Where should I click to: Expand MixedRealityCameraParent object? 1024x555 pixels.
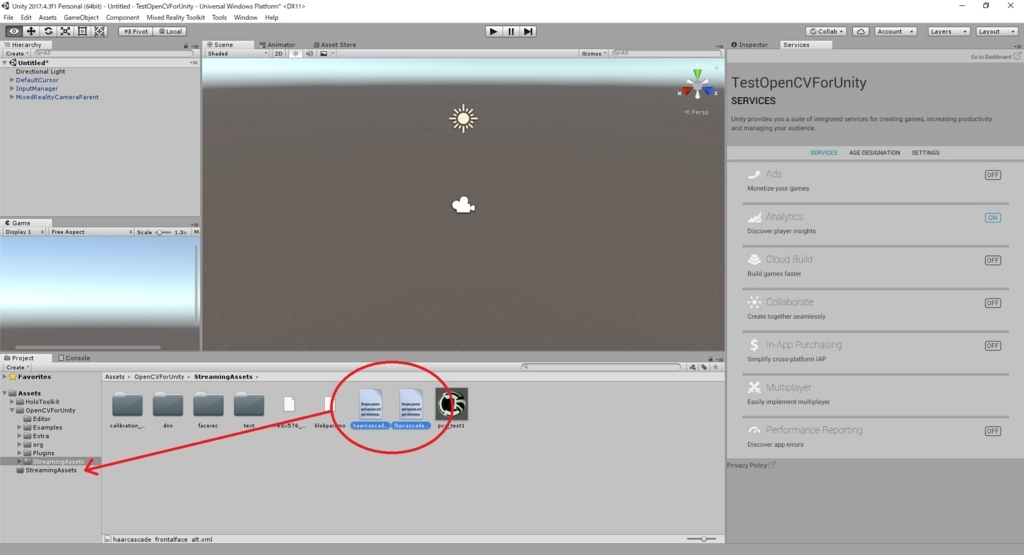pos(12,97)
